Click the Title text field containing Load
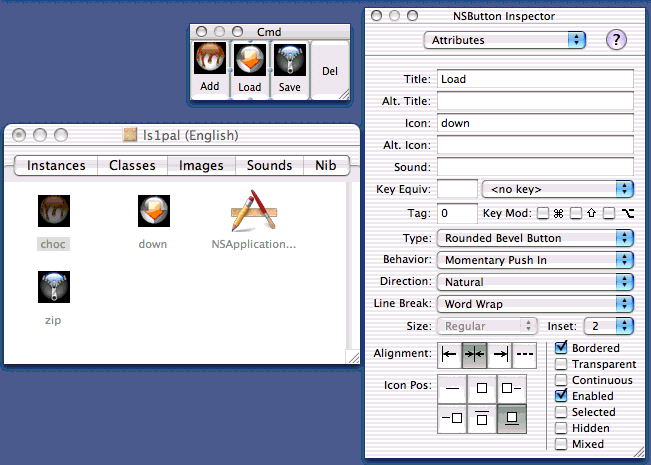651x465 pixels. [535, 79]
